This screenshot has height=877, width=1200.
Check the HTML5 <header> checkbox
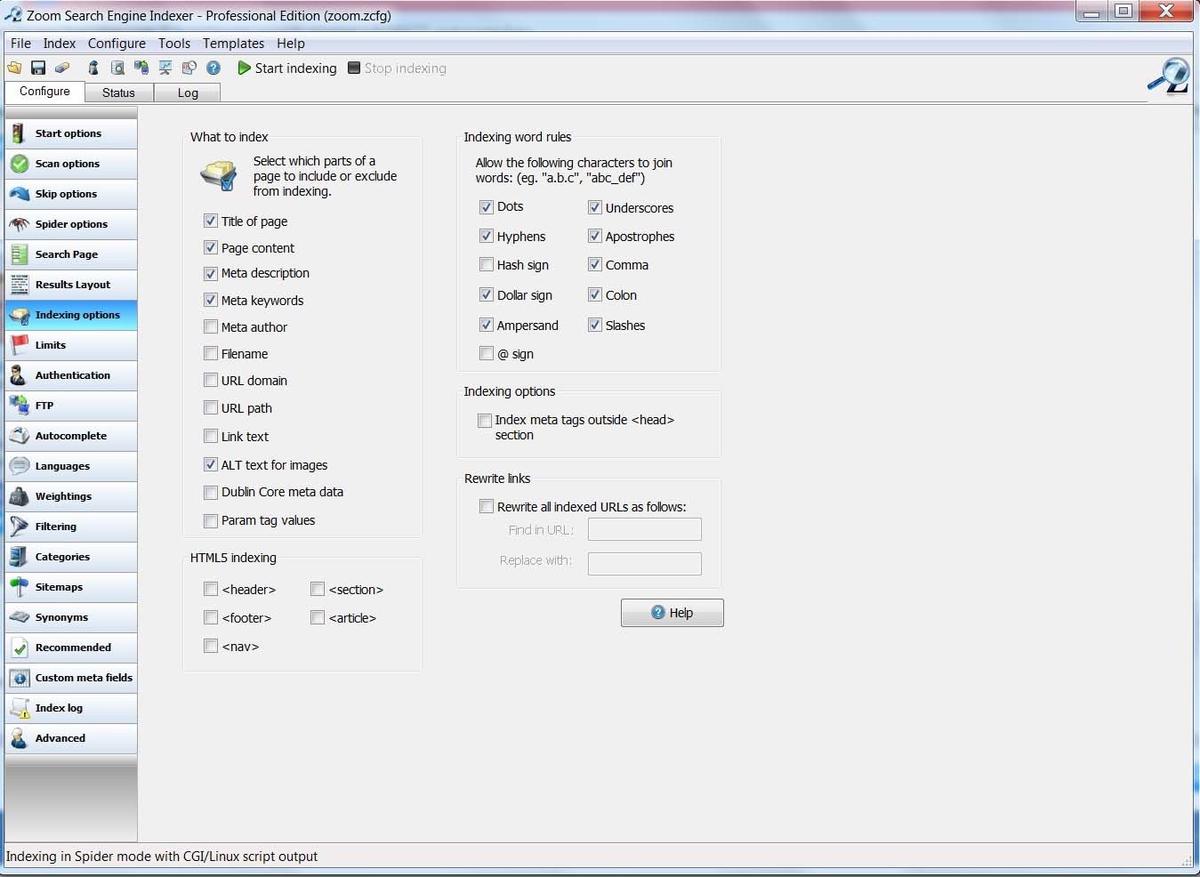pyautogui.click(x=210, y=589)
